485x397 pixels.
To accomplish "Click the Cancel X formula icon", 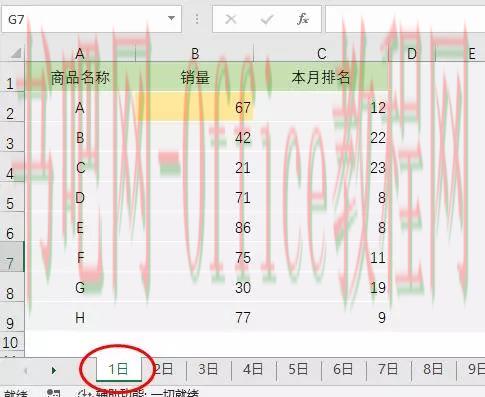I will [231, 19].
